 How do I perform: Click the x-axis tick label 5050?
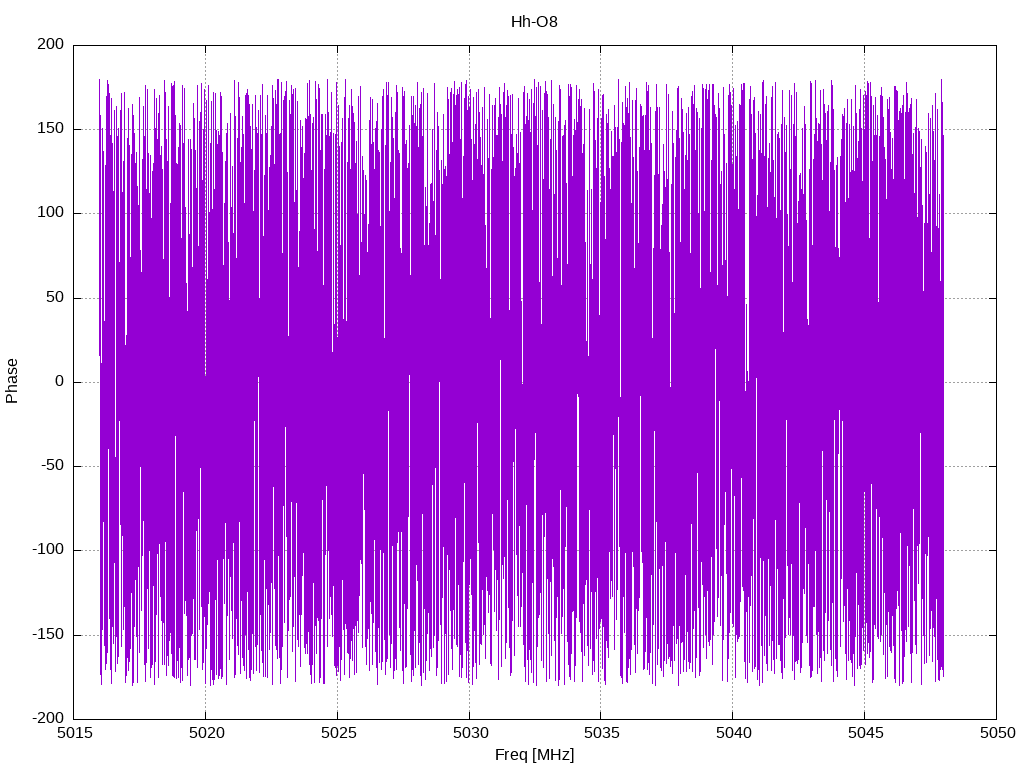click(997, 733)
